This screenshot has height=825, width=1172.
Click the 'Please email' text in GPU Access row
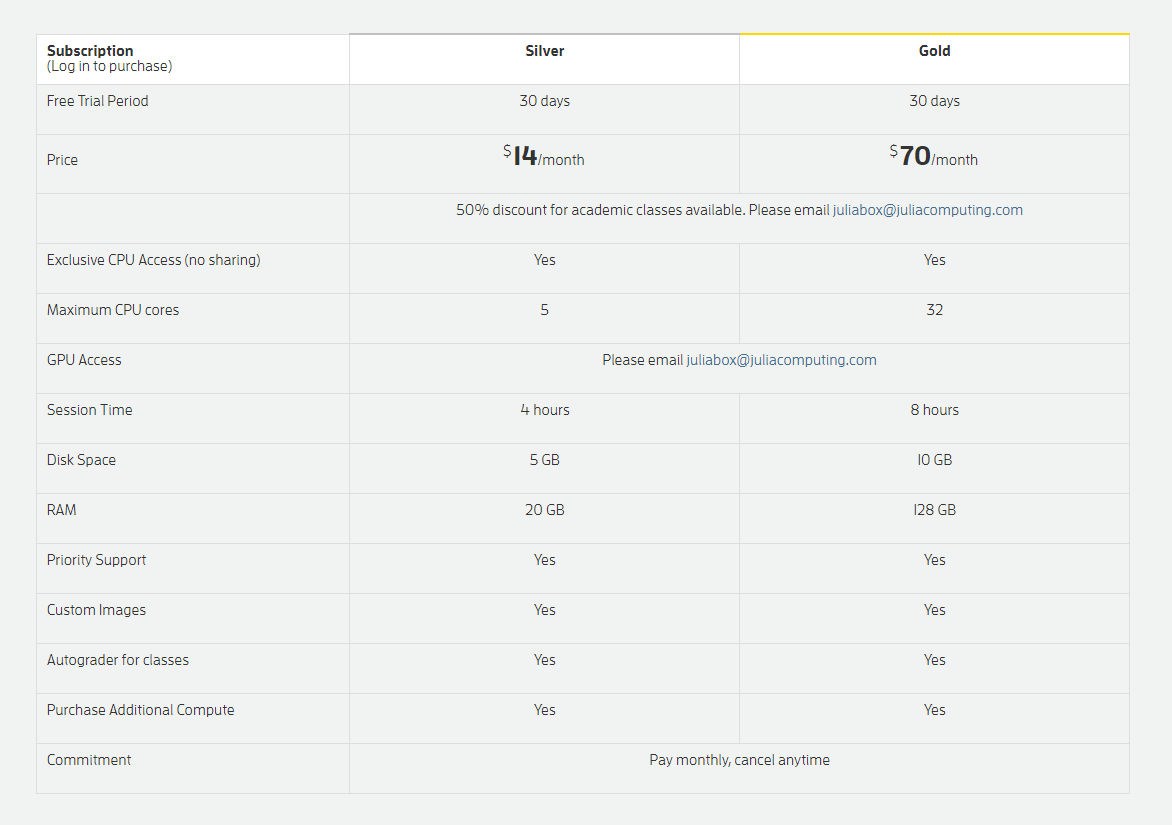tap(643, 360)
